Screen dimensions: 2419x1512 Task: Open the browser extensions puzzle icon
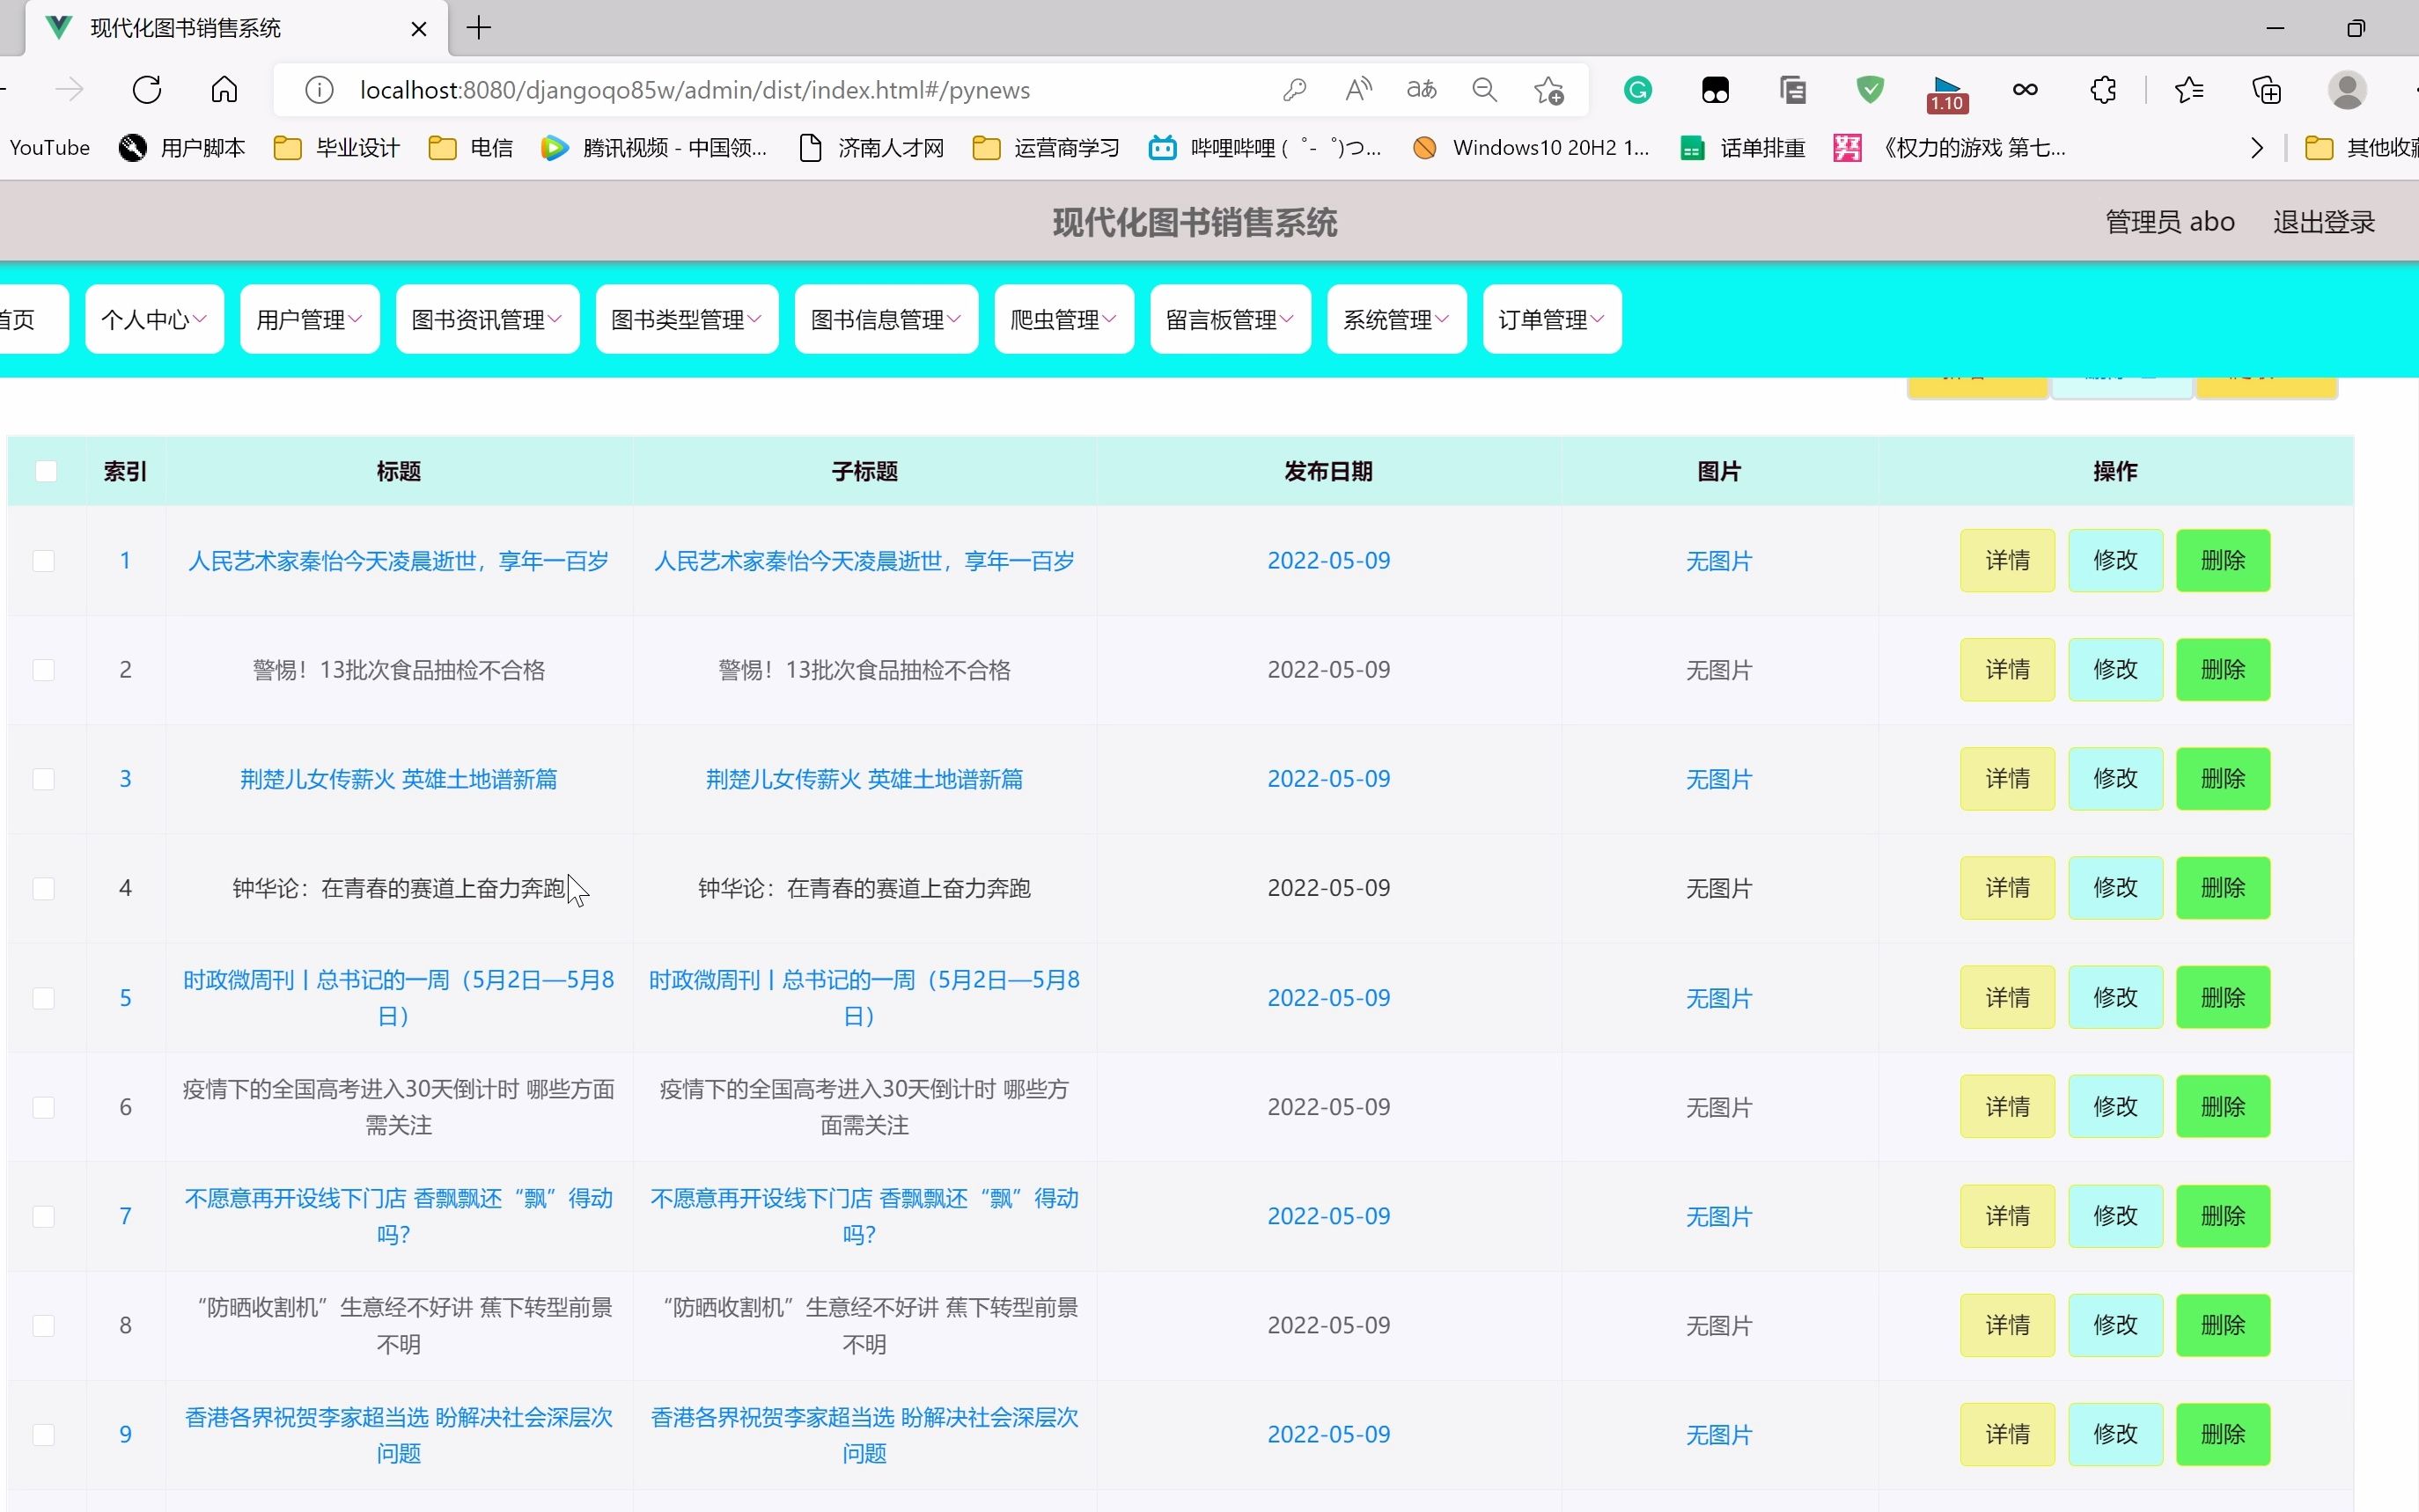point(2102,89)
